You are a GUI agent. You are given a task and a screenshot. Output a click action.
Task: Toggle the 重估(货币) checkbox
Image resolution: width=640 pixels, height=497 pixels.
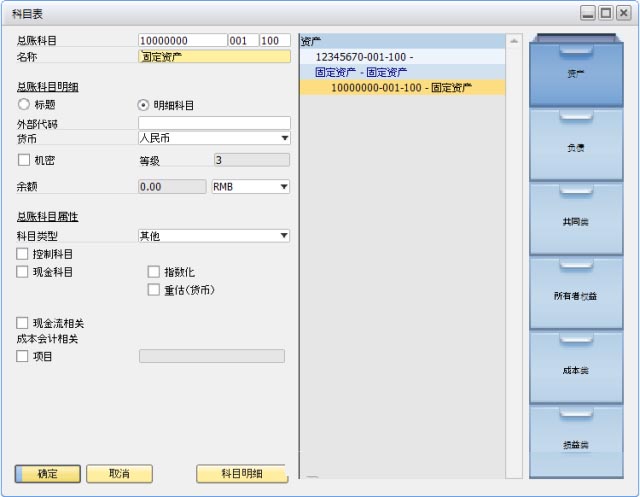tap(154, 290)
